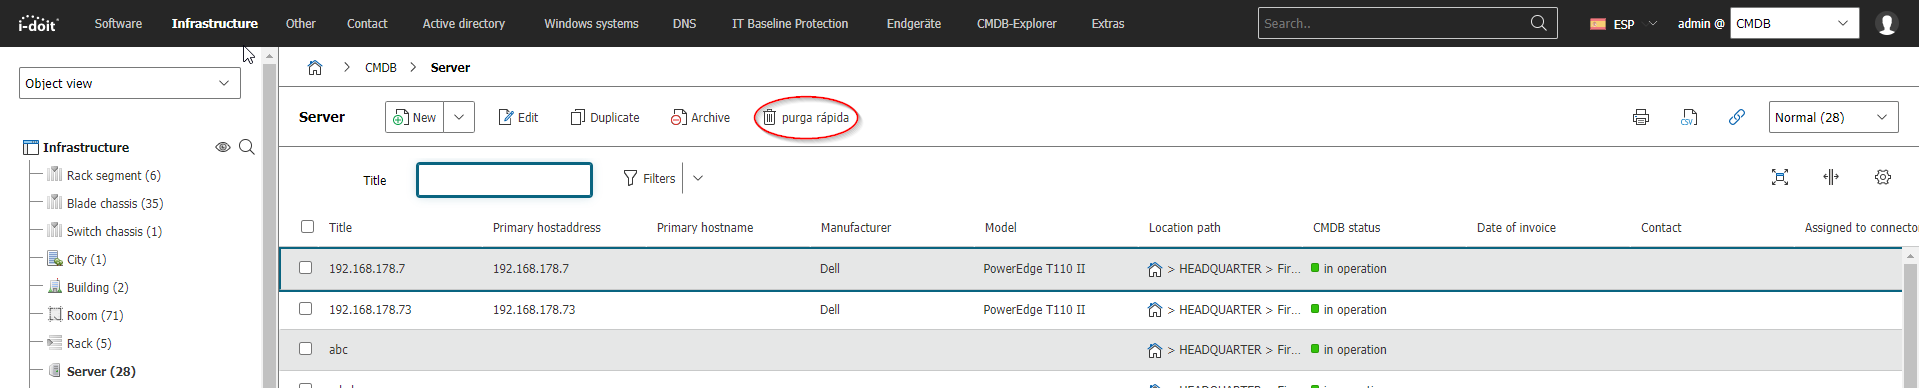Check the box for 192.168.178.7 row
Viewport: 1919px width, 388px height.
tap(306, 268)
